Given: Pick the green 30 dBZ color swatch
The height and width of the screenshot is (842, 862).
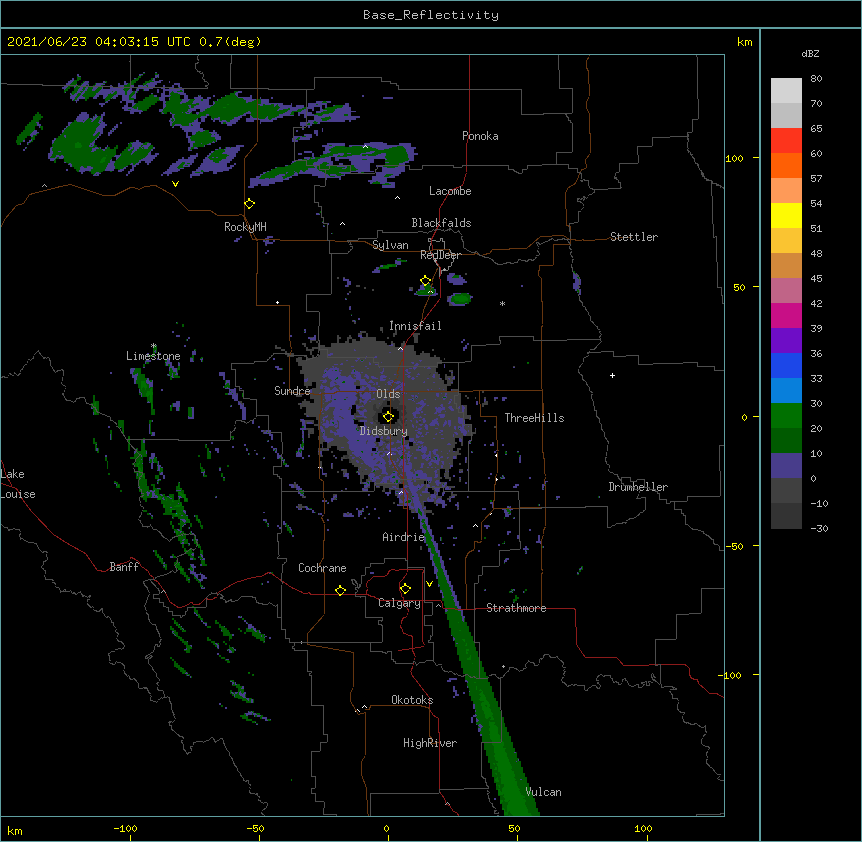Looking at the screenshot, I should pyautogui.click(x=786, y=416).
